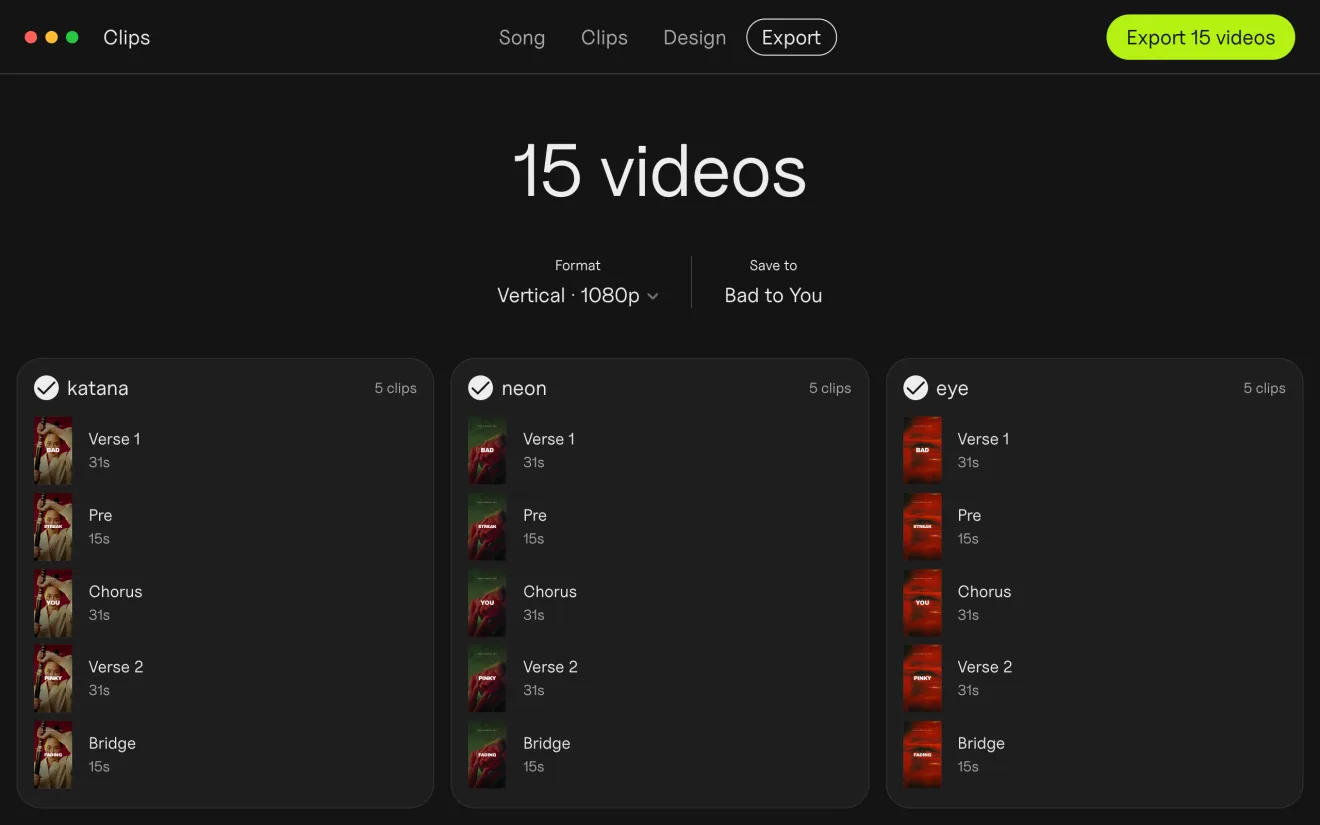Click the "15 videos" heading
The height and width of the screenshot is (825, 1320).
660,171
